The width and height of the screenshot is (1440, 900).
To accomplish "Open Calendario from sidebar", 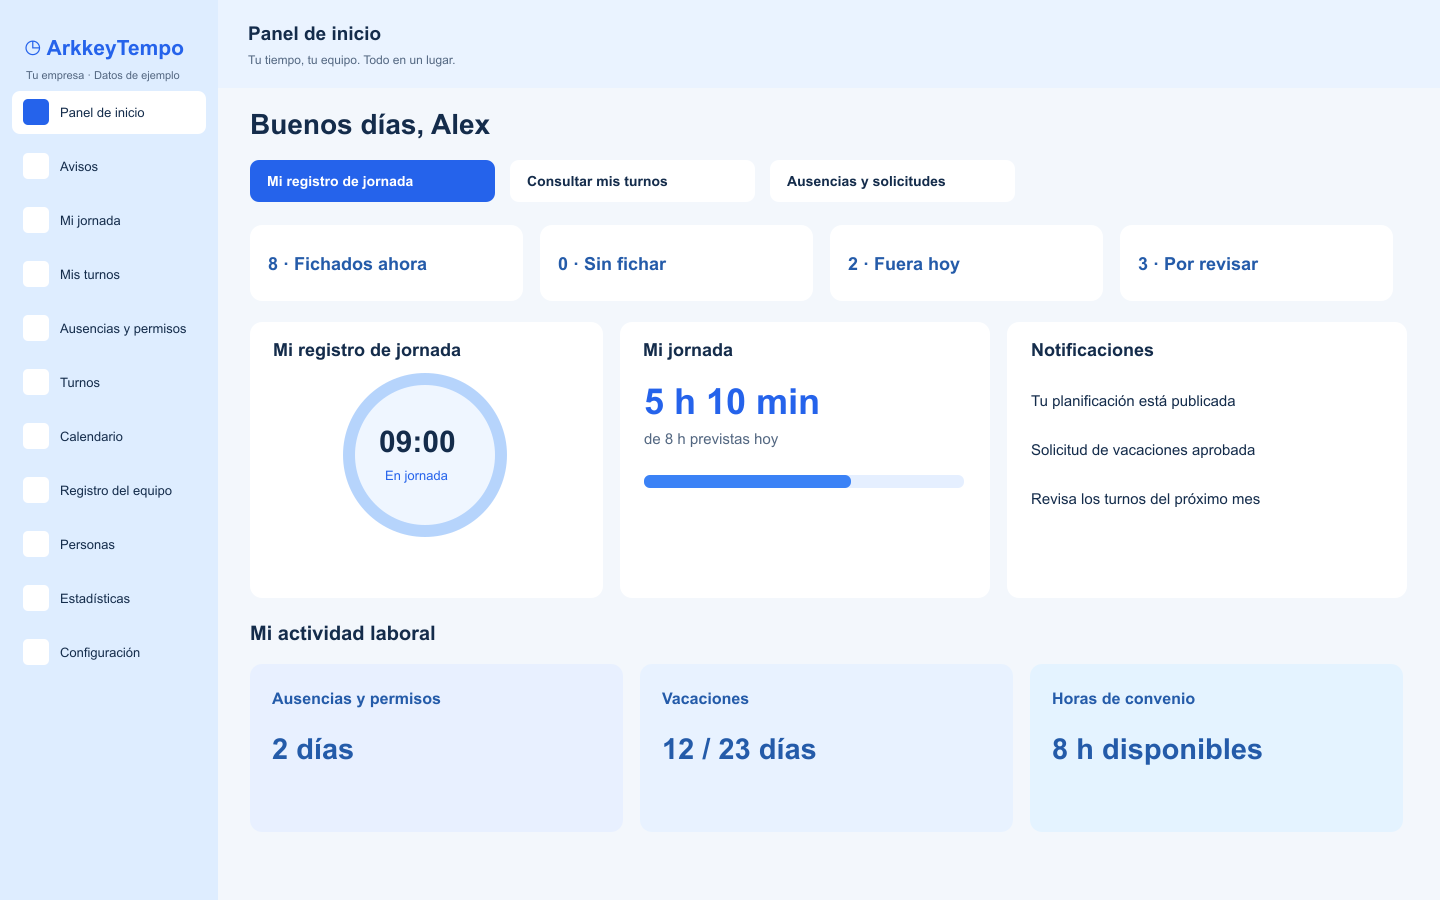I will (109, 436).
